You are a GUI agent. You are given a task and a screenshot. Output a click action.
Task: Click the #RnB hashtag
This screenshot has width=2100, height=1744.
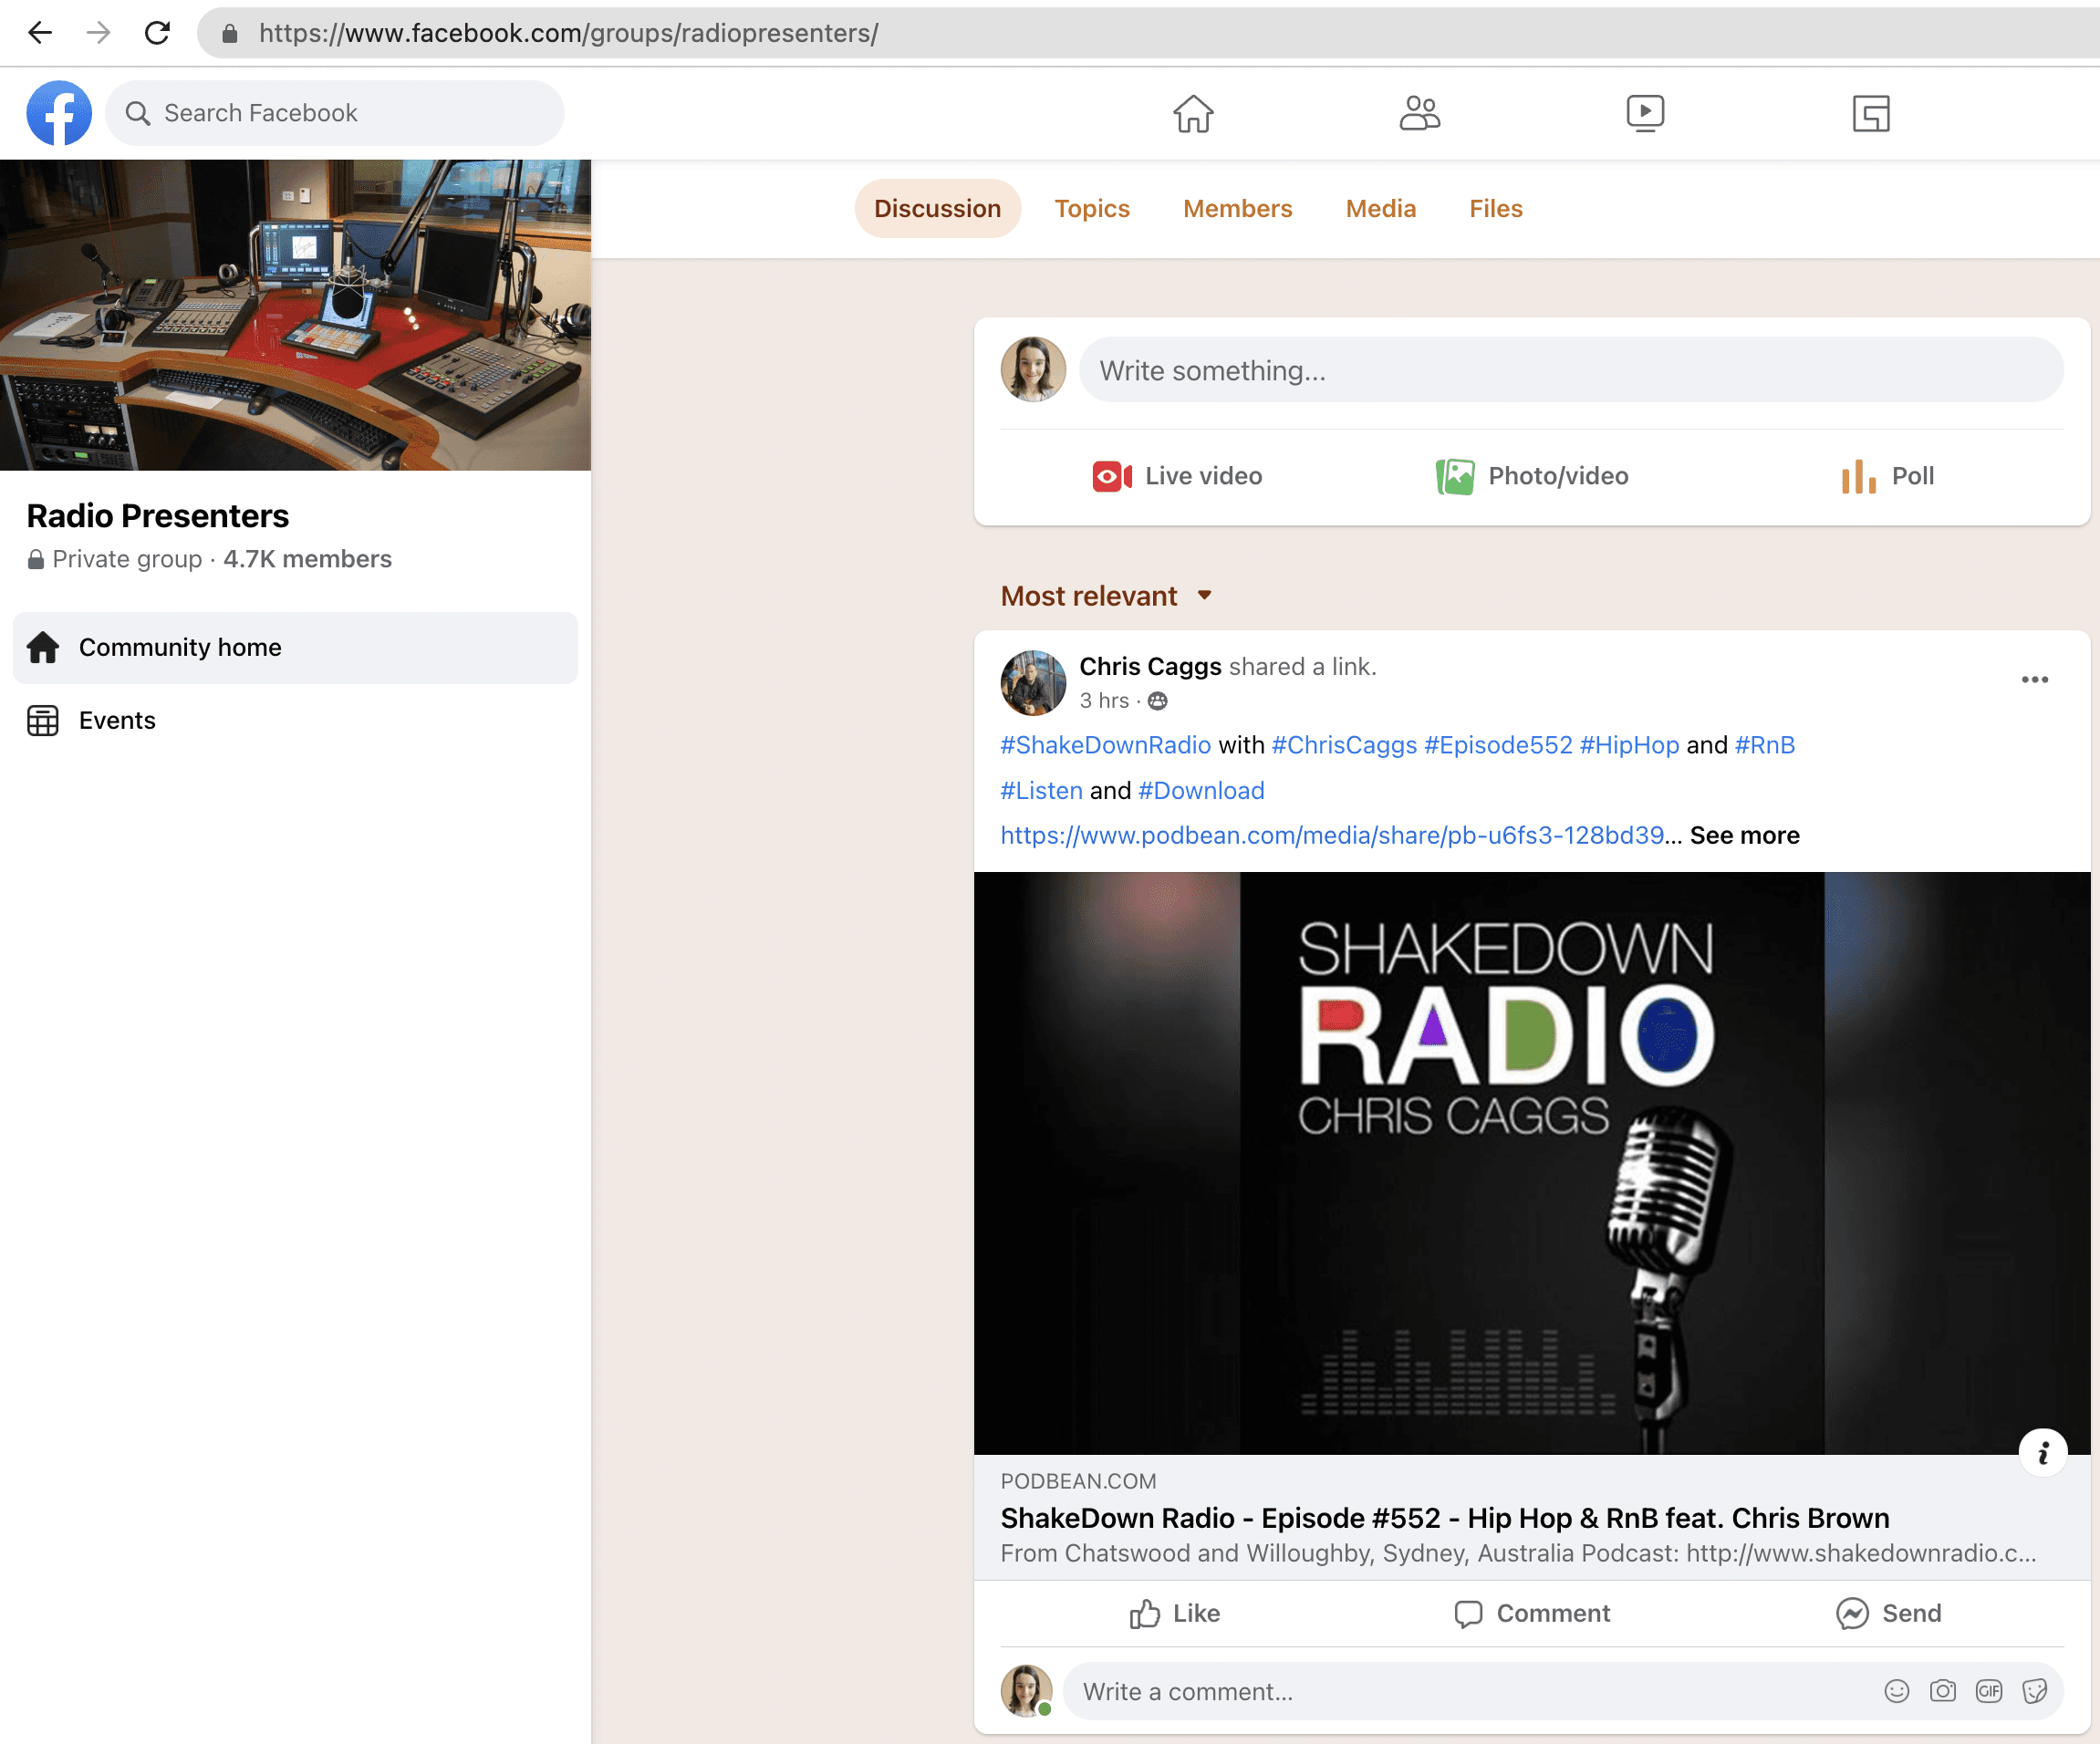click(x=1765, y=745)
